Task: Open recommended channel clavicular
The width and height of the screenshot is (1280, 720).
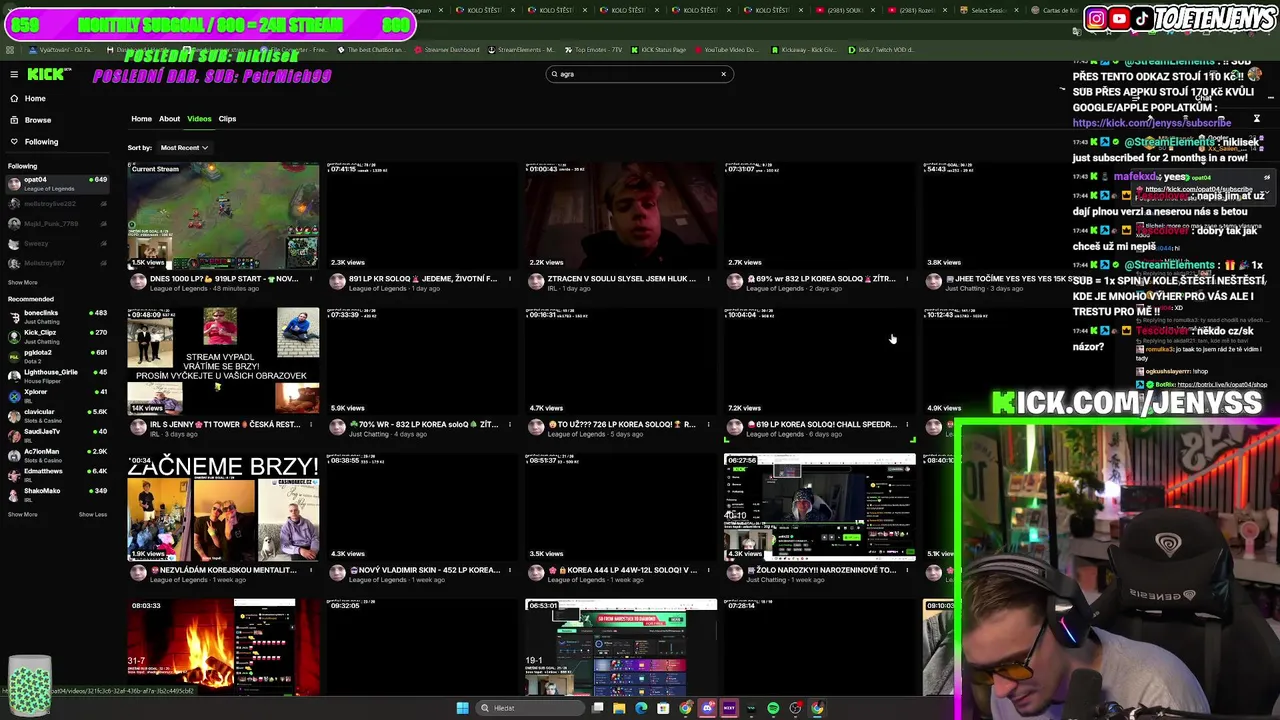Action: tap(57, 415)
